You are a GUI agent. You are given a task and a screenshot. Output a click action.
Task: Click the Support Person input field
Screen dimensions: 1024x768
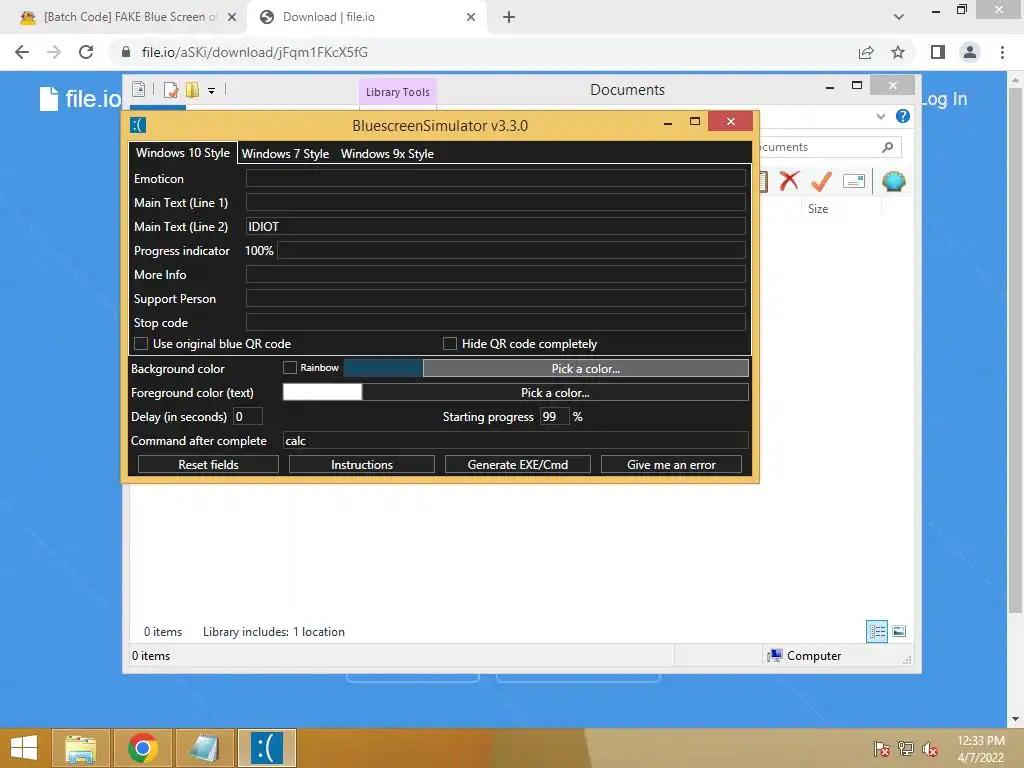pos(496,298)
